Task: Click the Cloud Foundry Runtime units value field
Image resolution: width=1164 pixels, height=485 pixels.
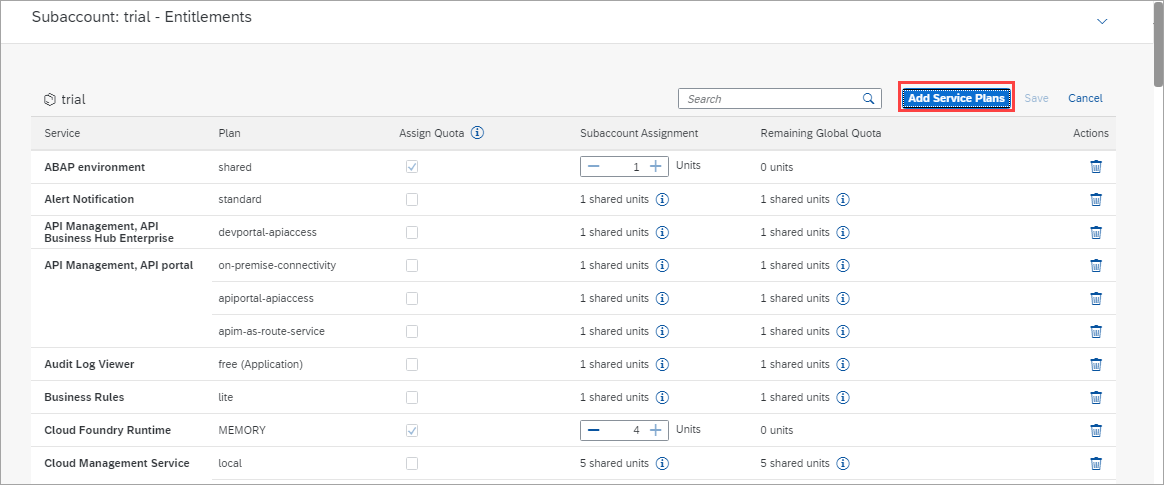Action: pyautogui.click(x=624, y=429)
